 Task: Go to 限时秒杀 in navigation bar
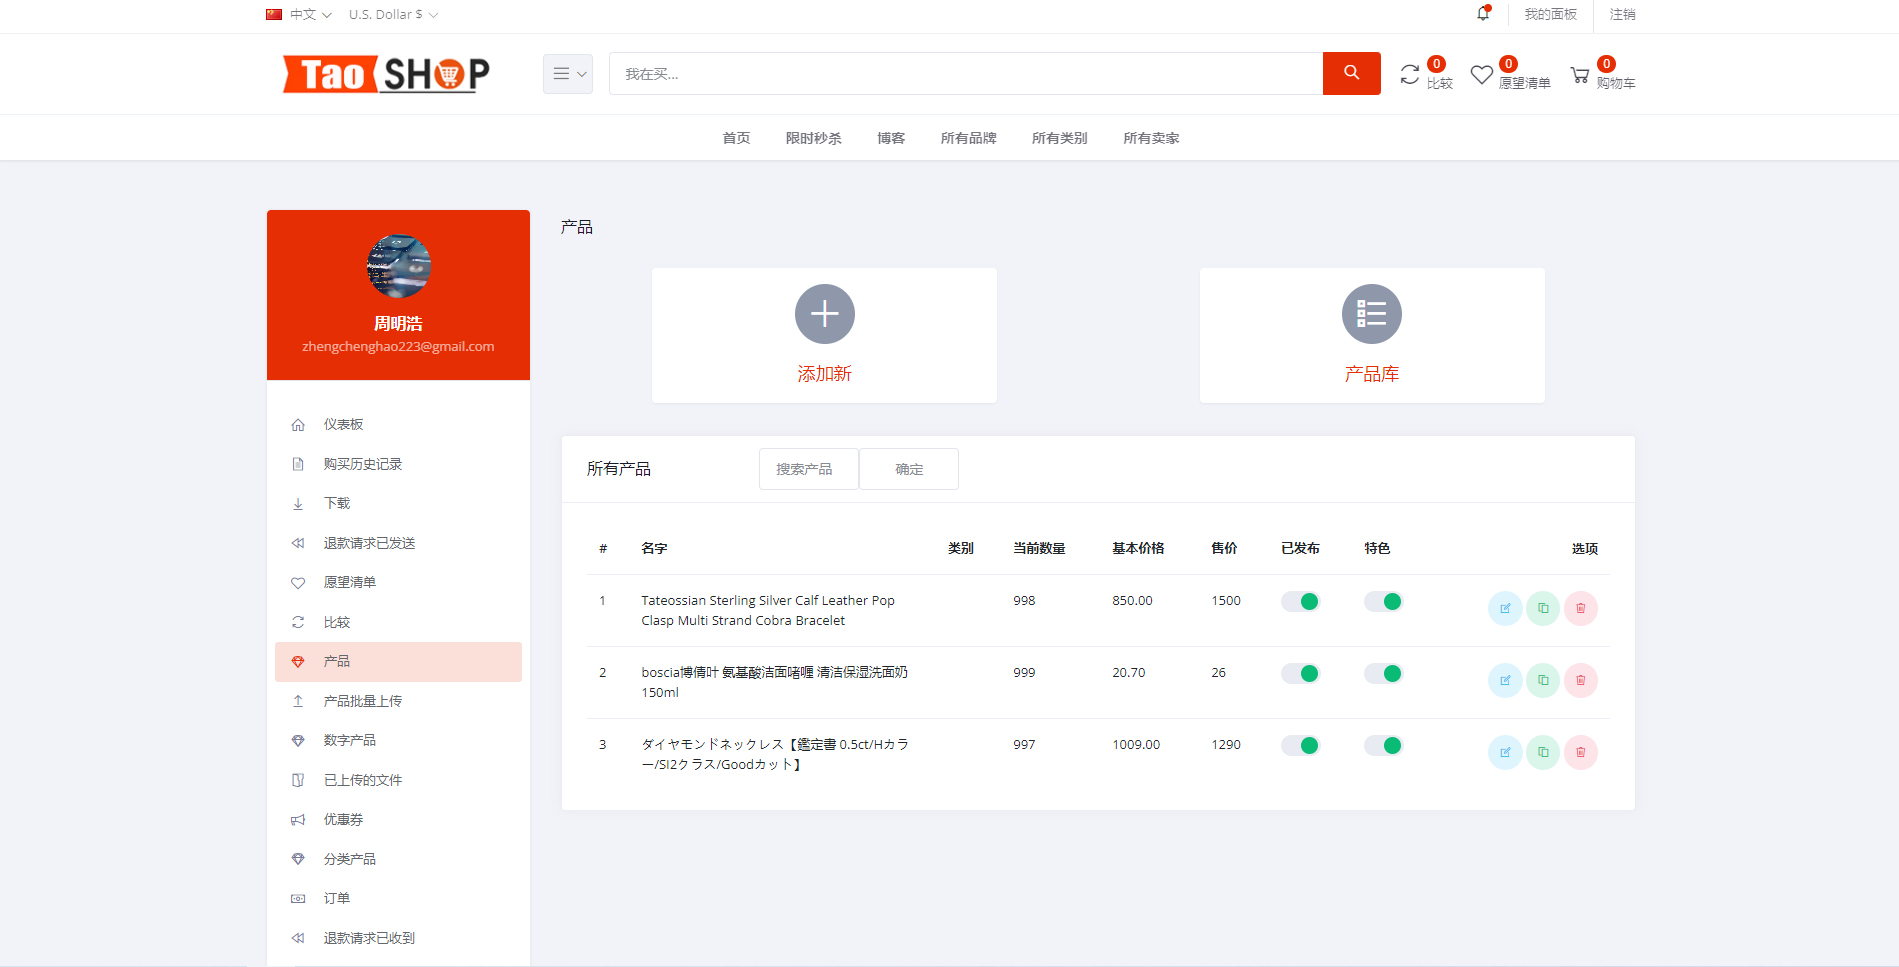813,138
